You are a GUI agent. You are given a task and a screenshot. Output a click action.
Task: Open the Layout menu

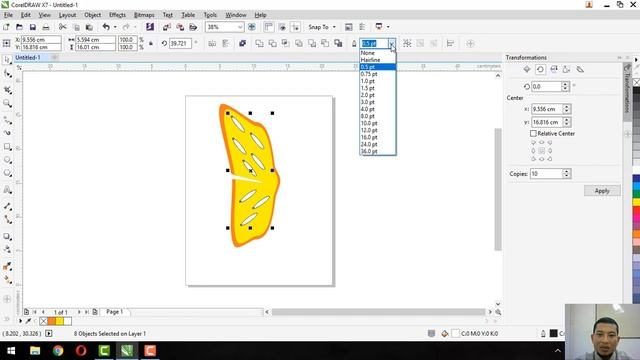[x=67, y=15]
